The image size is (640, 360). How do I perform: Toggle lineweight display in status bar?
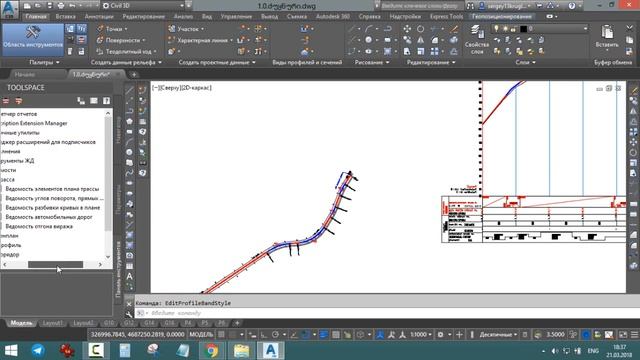(323, 335)
